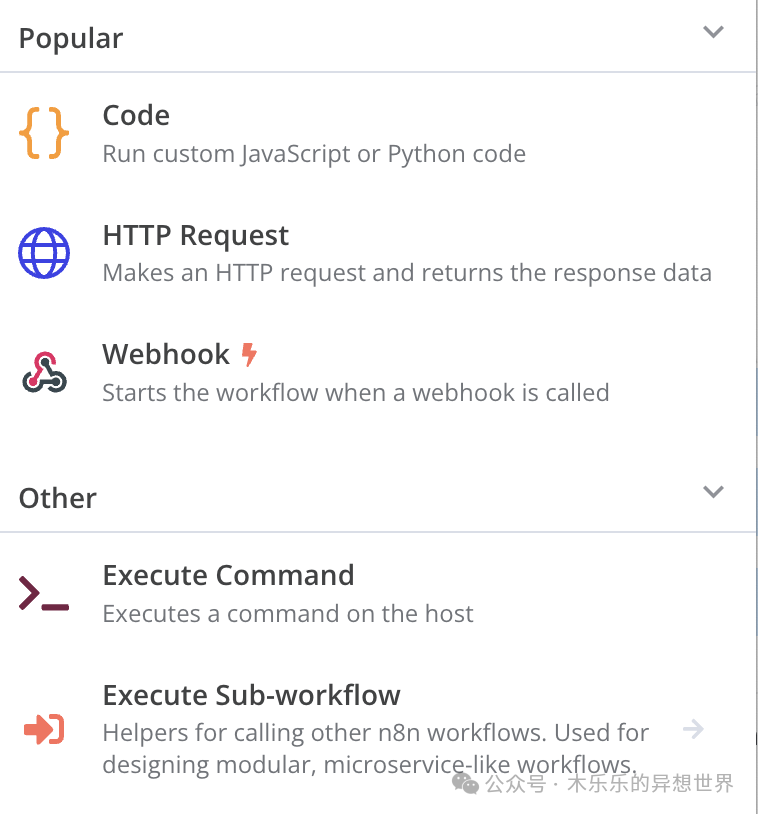Click 'Starts the workflow when a webhook' description
758x814 pixels.
tap(356, 393)
